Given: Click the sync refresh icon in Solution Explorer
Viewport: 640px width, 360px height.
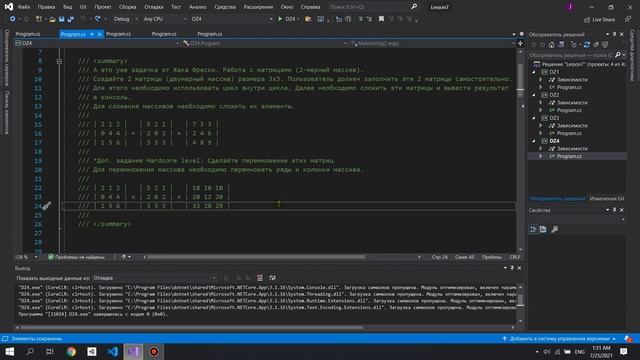Looking at the screenshot, I should coord(587,45).
